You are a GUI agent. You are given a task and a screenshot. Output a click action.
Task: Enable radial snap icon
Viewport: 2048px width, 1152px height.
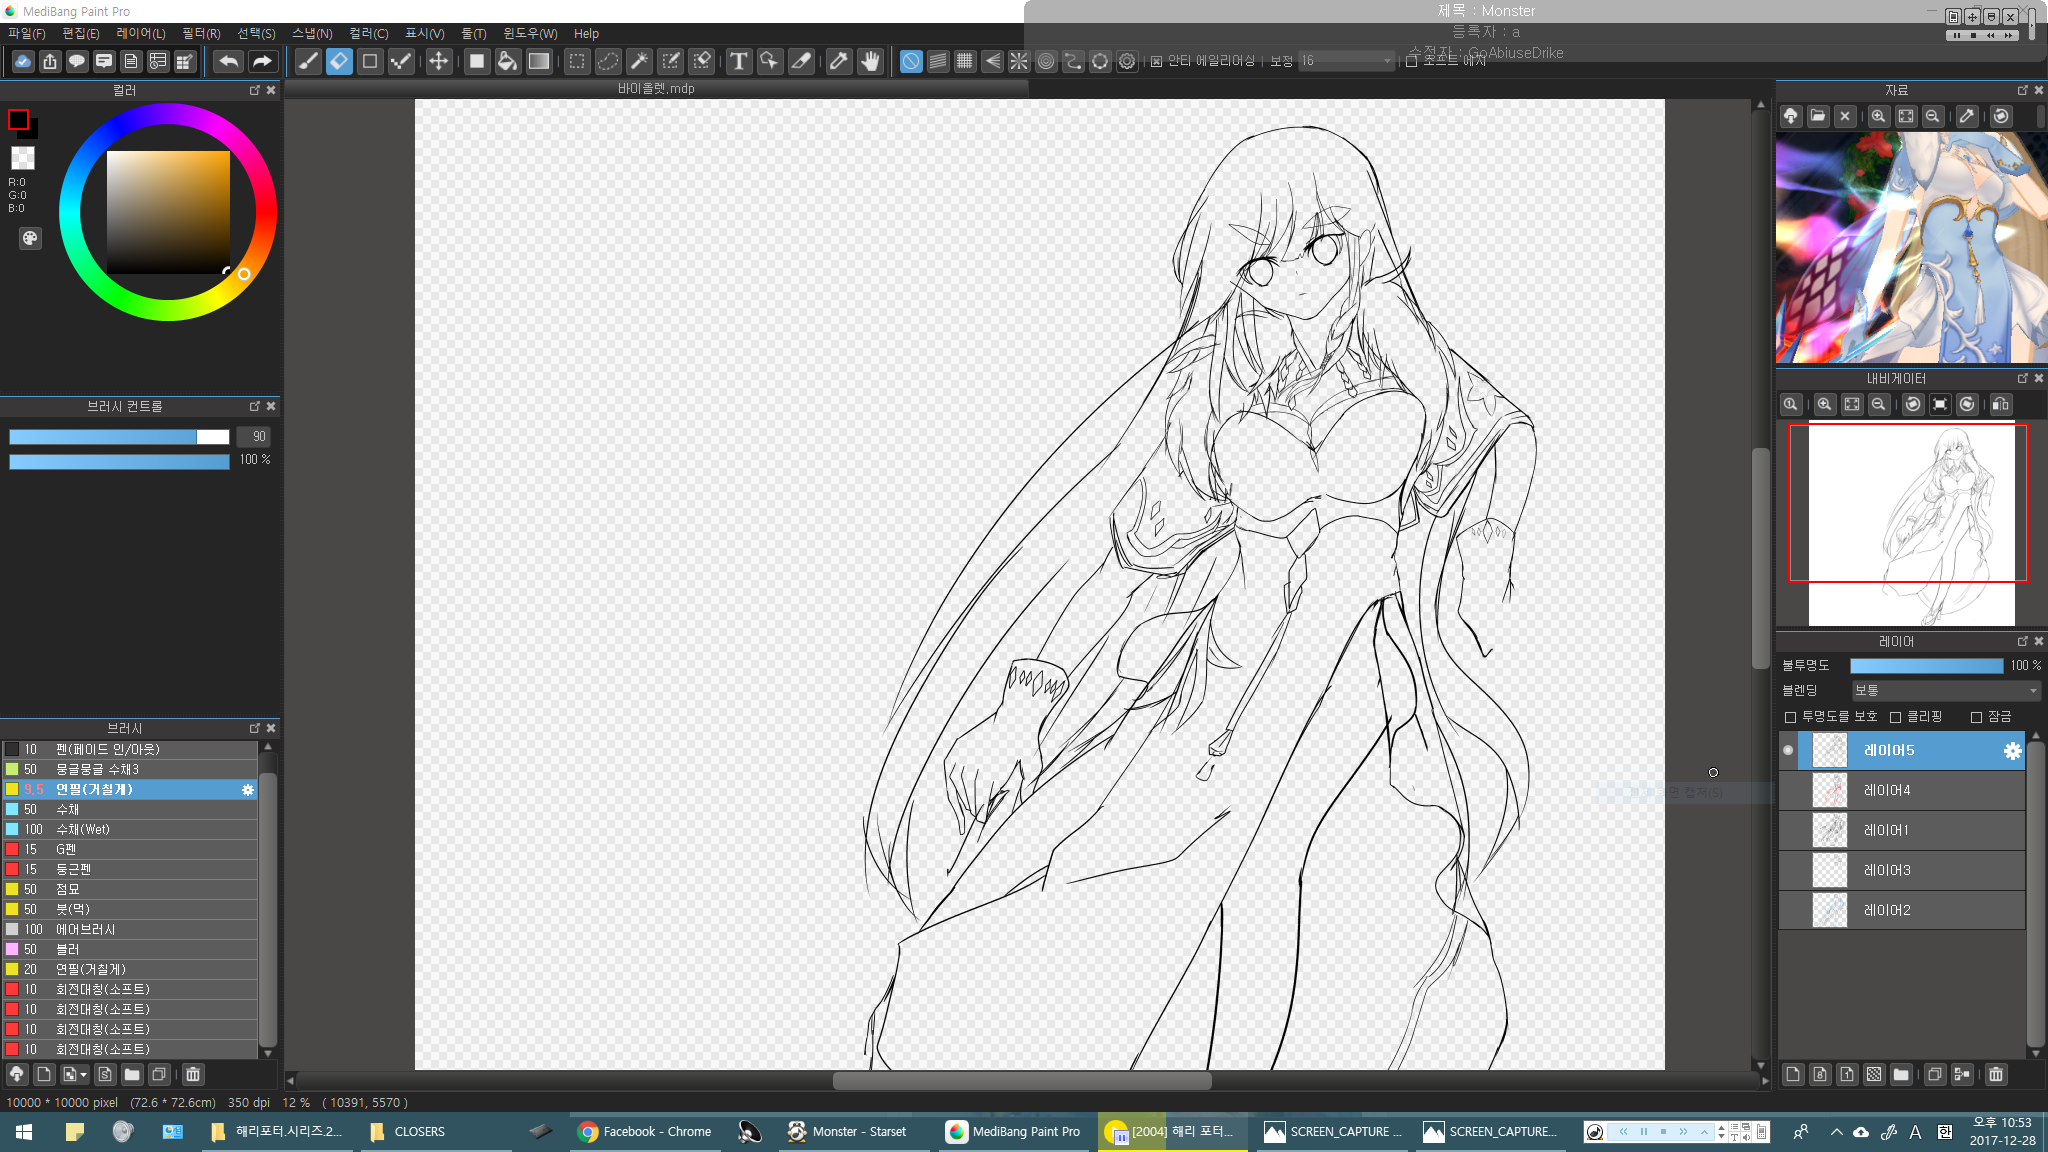click(x=1018, y=62)
